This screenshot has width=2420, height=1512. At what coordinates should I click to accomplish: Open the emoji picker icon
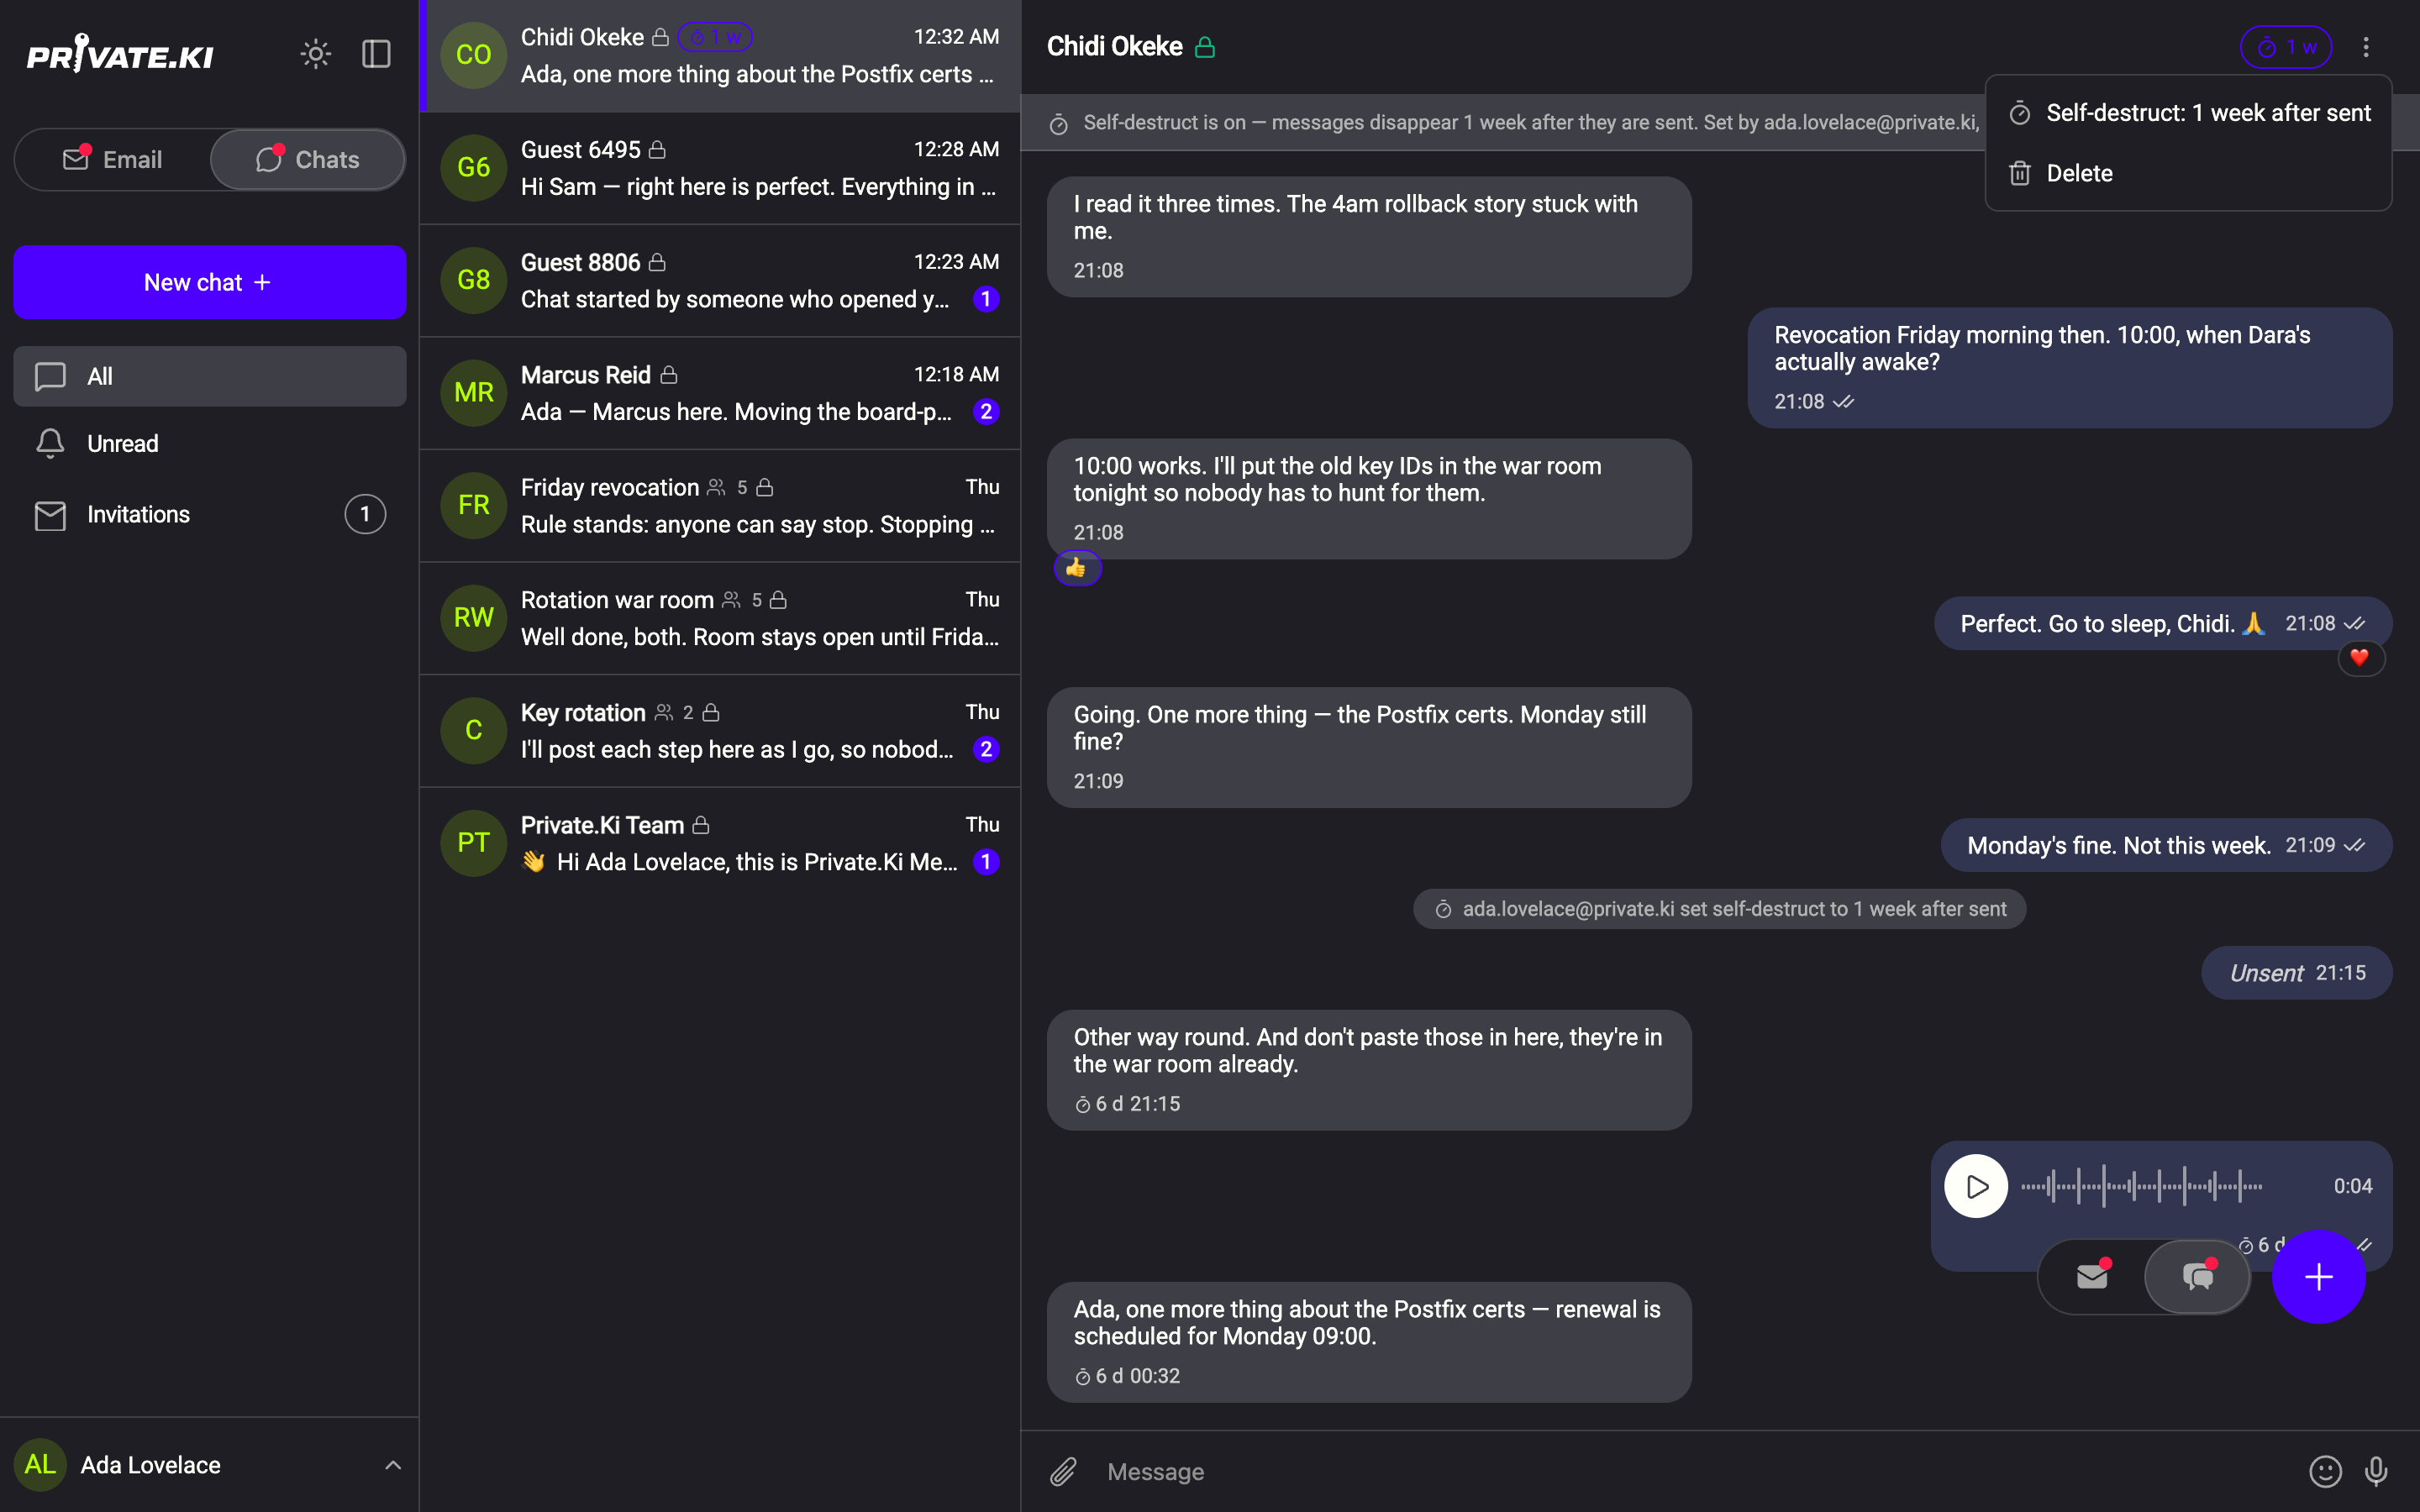point(2325,1471)
